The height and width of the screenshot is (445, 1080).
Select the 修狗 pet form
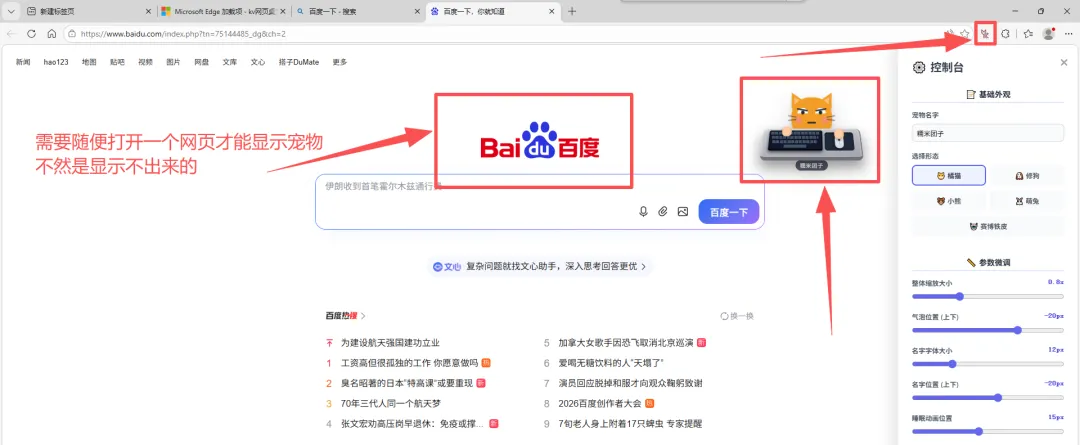tap(1027, 176)
